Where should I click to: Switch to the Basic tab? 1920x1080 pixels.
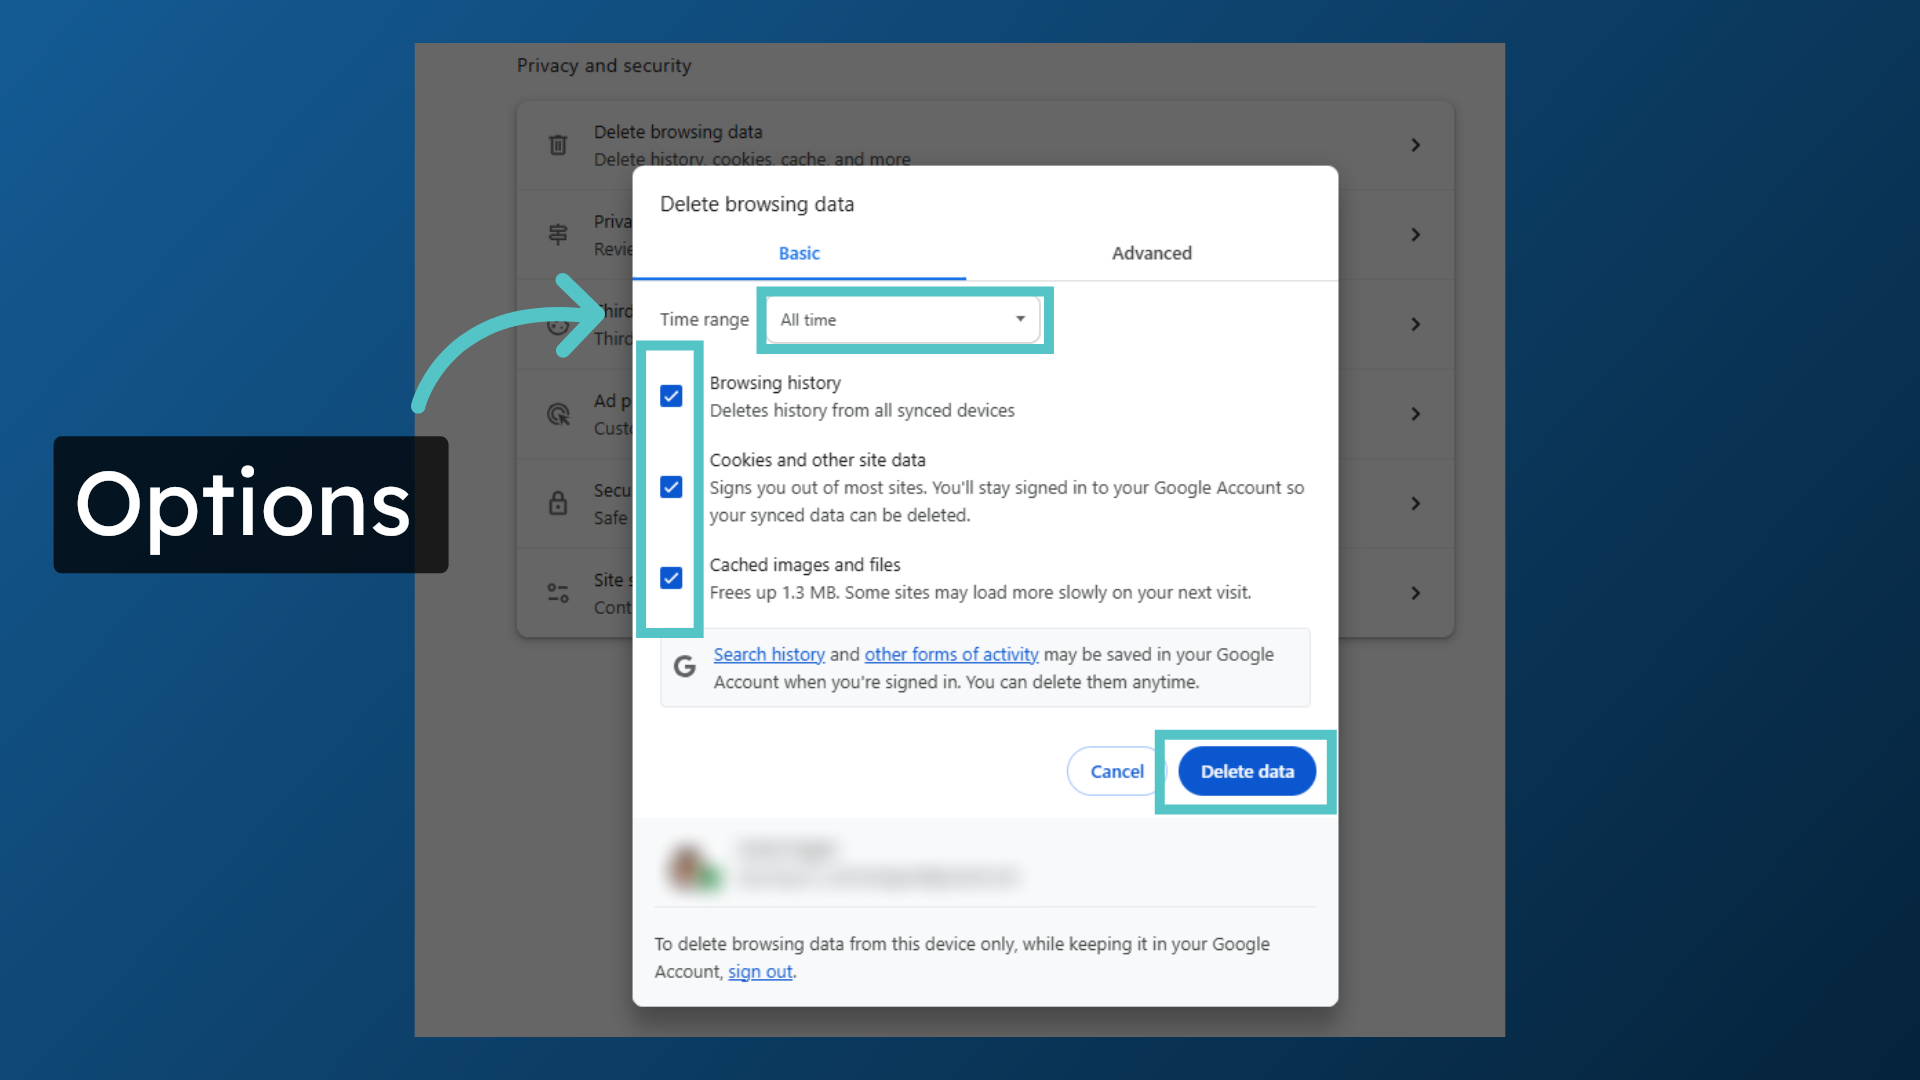coord(799,254)
